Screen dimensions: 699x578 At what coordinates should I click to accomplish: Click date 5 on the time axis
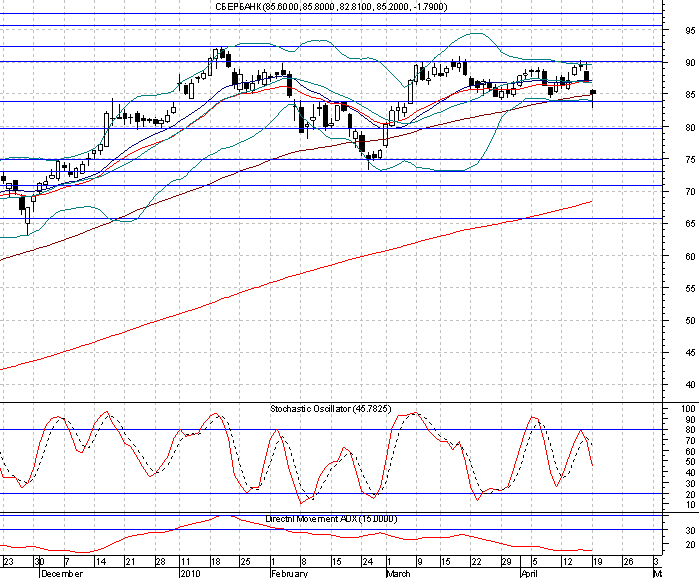535,562
